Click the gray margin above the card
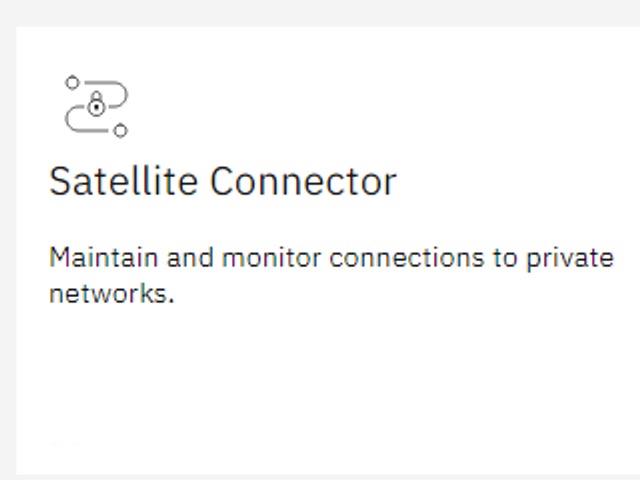 [320, 13]
